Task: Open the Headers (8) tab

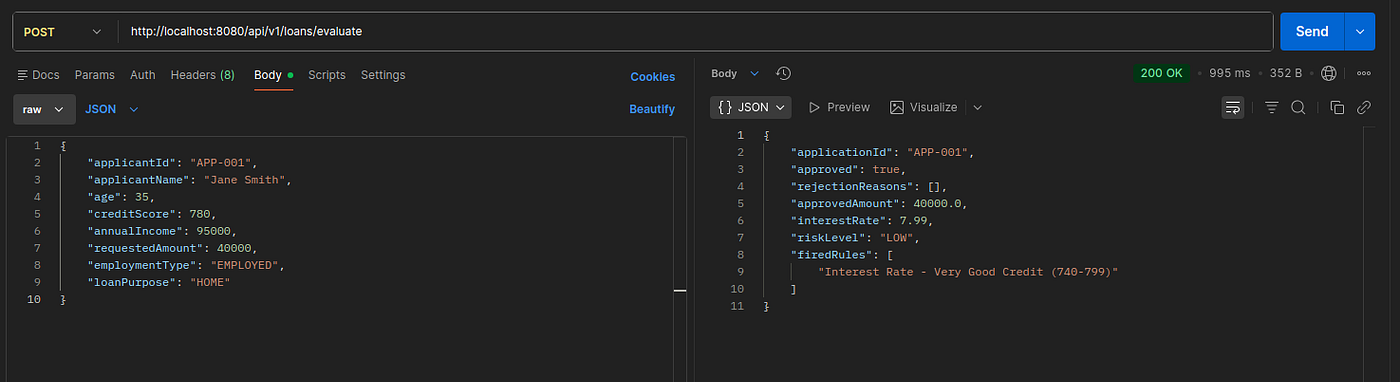Action: 203,75
